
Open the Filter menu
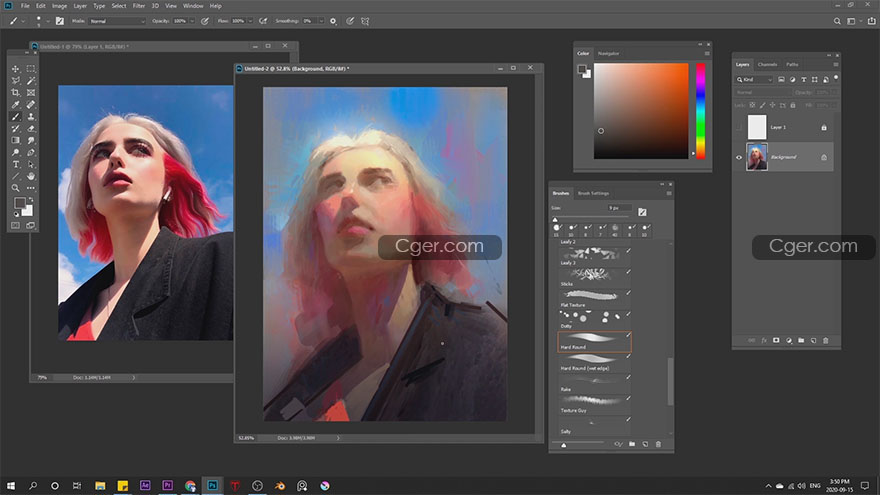139,6
